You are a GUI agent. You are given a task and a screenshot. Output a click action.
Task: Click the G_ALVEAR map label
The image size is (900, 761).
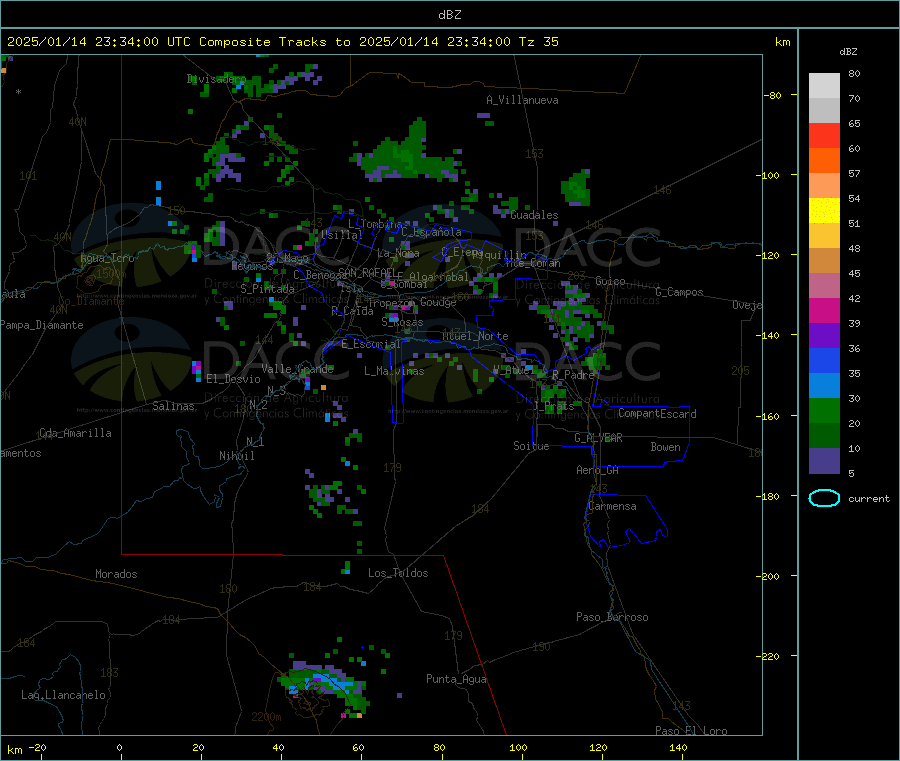tap(598, 438)
